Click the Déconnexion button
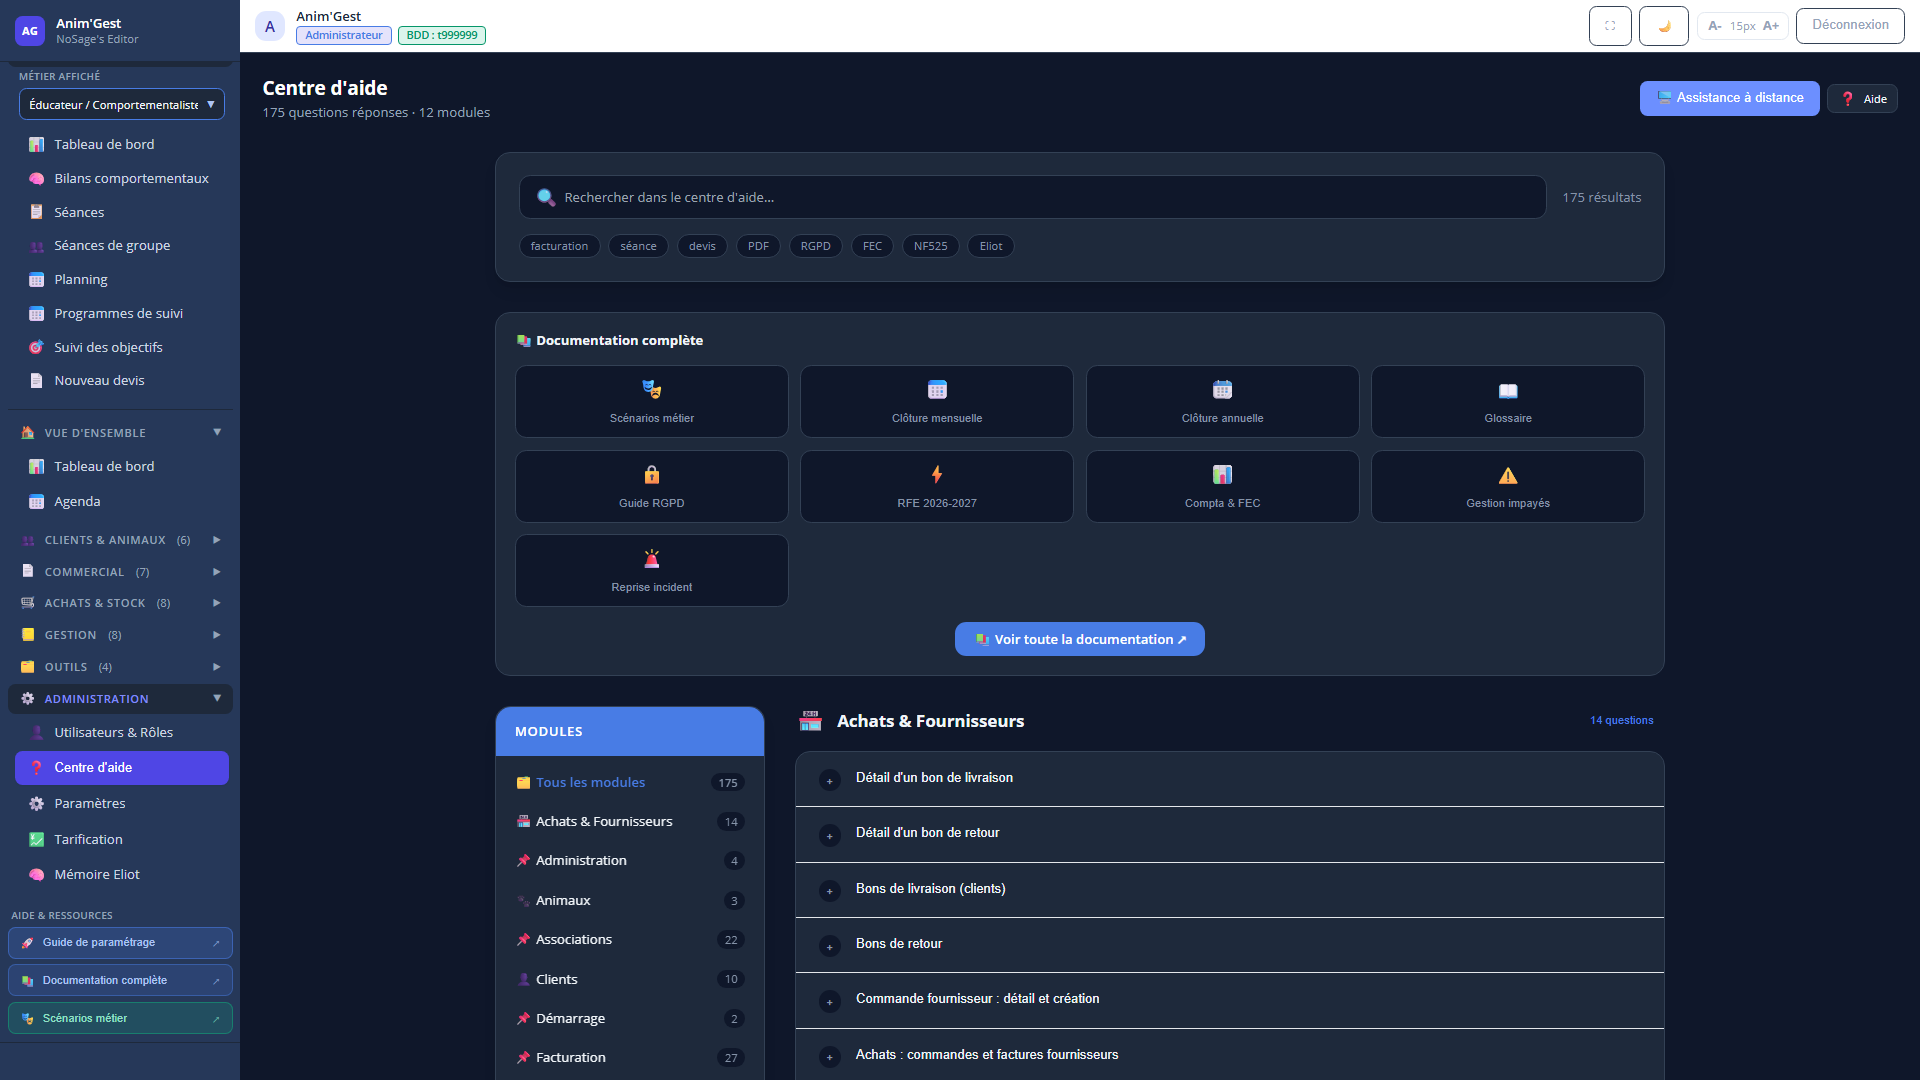 [x=1850, y=26]
